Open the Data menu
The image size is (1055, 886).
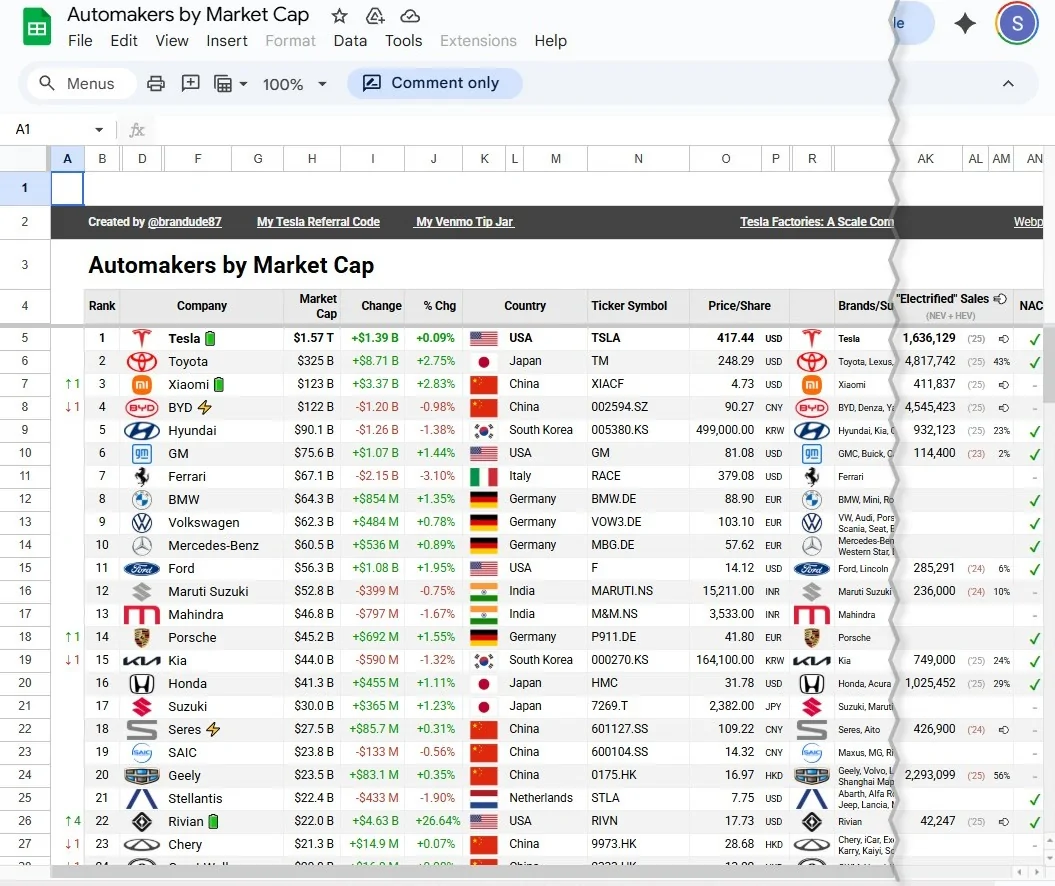coord(350,41)
